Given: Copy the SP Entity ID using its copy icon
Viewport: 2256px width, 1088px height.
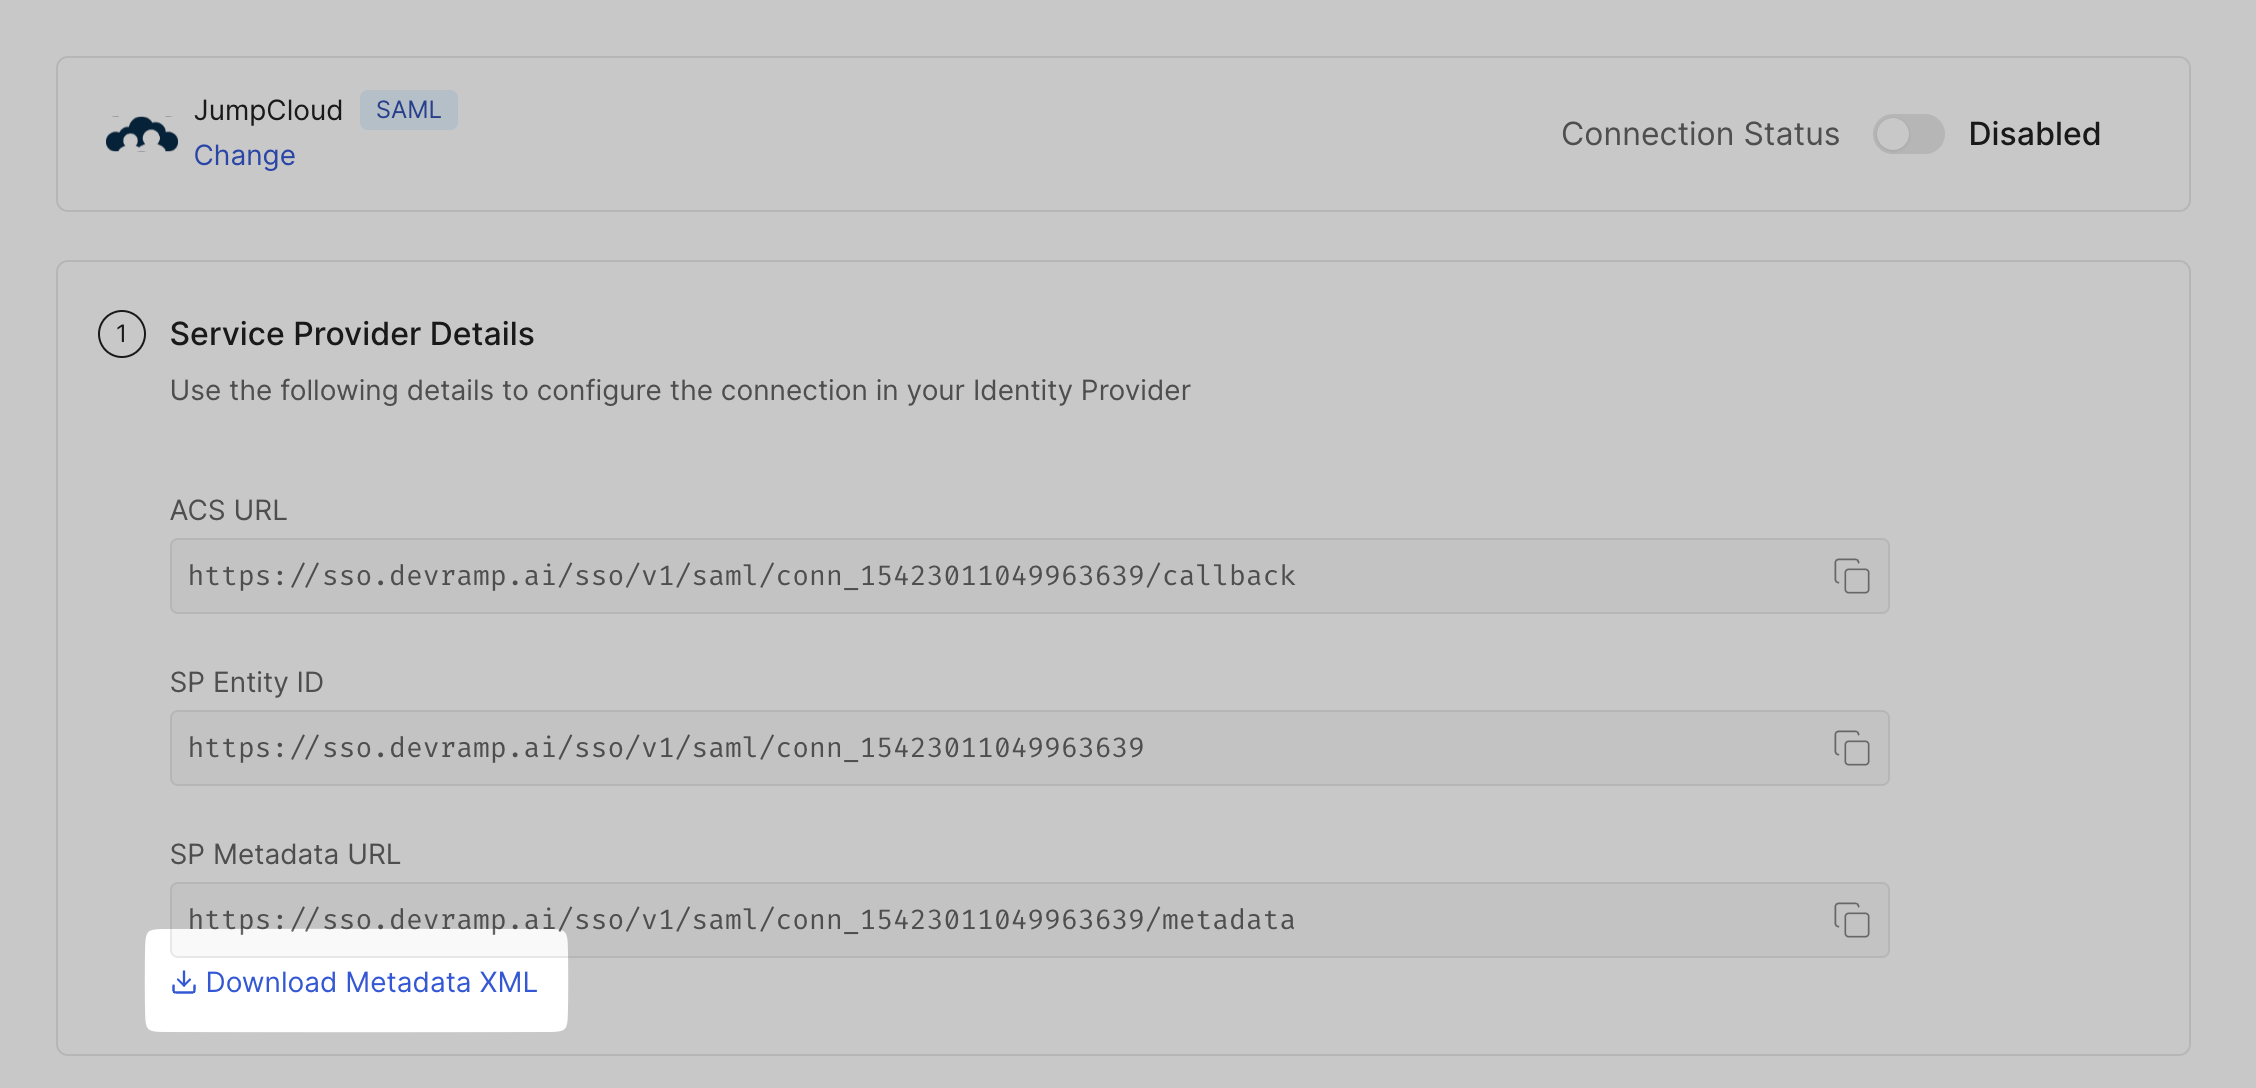Looking at the screenshot, I should (x=1851, y=748).
